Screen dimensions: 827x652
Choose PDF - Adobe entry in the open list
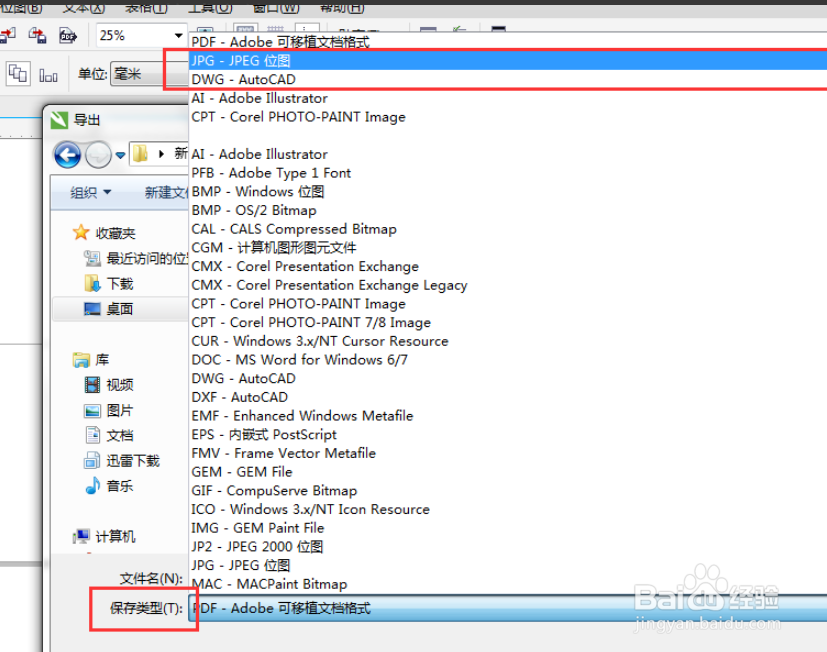pyautogui.click(x=508, y=42)
